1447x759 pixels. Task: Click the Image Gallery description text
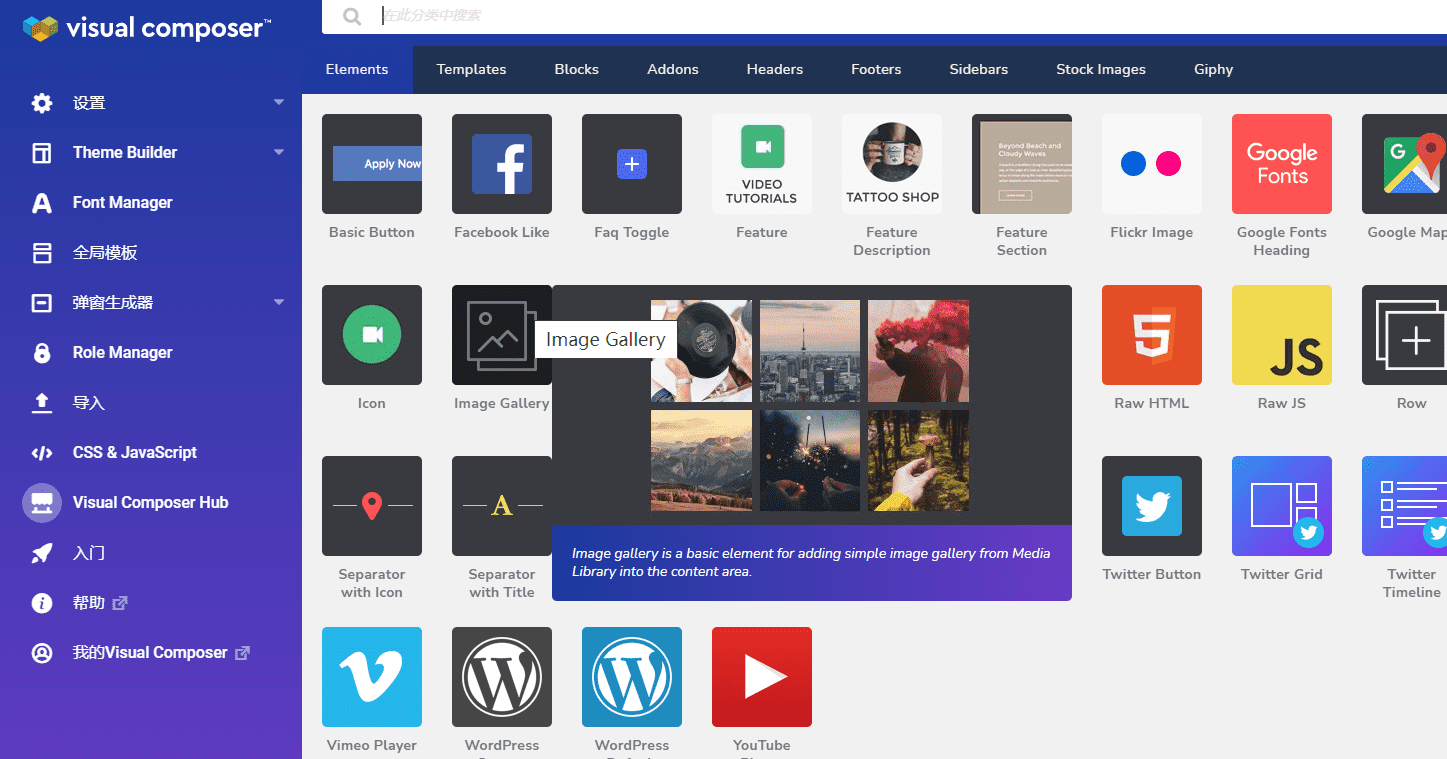(x=811, y=563)
